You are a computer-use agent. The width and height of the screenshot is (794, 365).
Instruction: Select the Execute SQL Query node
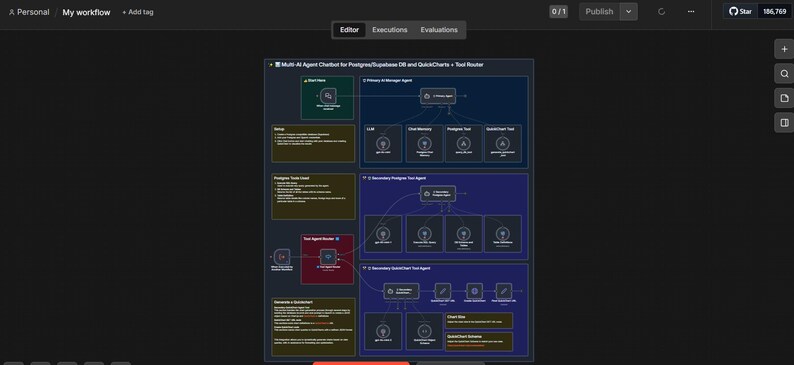point(424,233)
